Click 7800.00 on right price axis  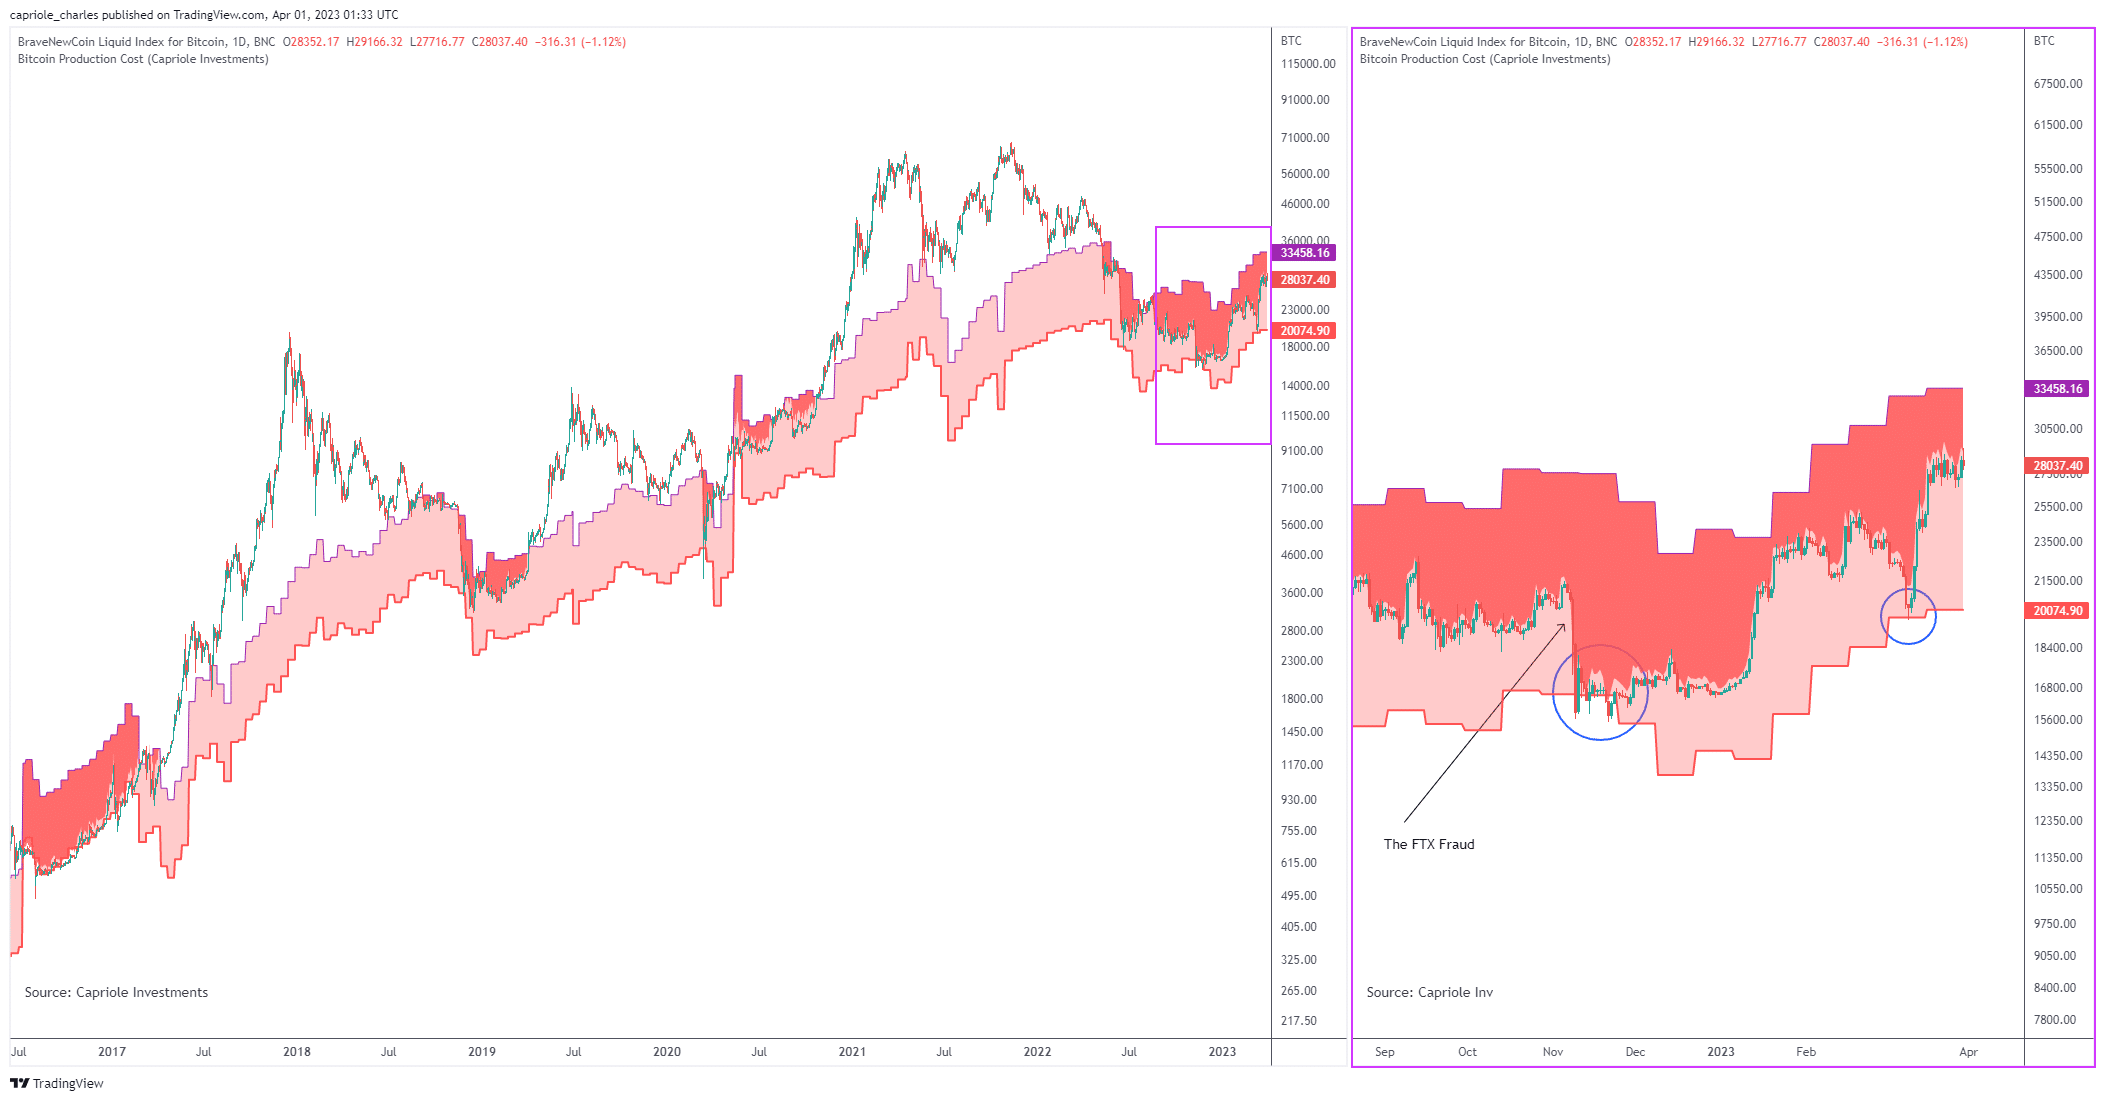pyautogui.click(x=2055, y=1020)
